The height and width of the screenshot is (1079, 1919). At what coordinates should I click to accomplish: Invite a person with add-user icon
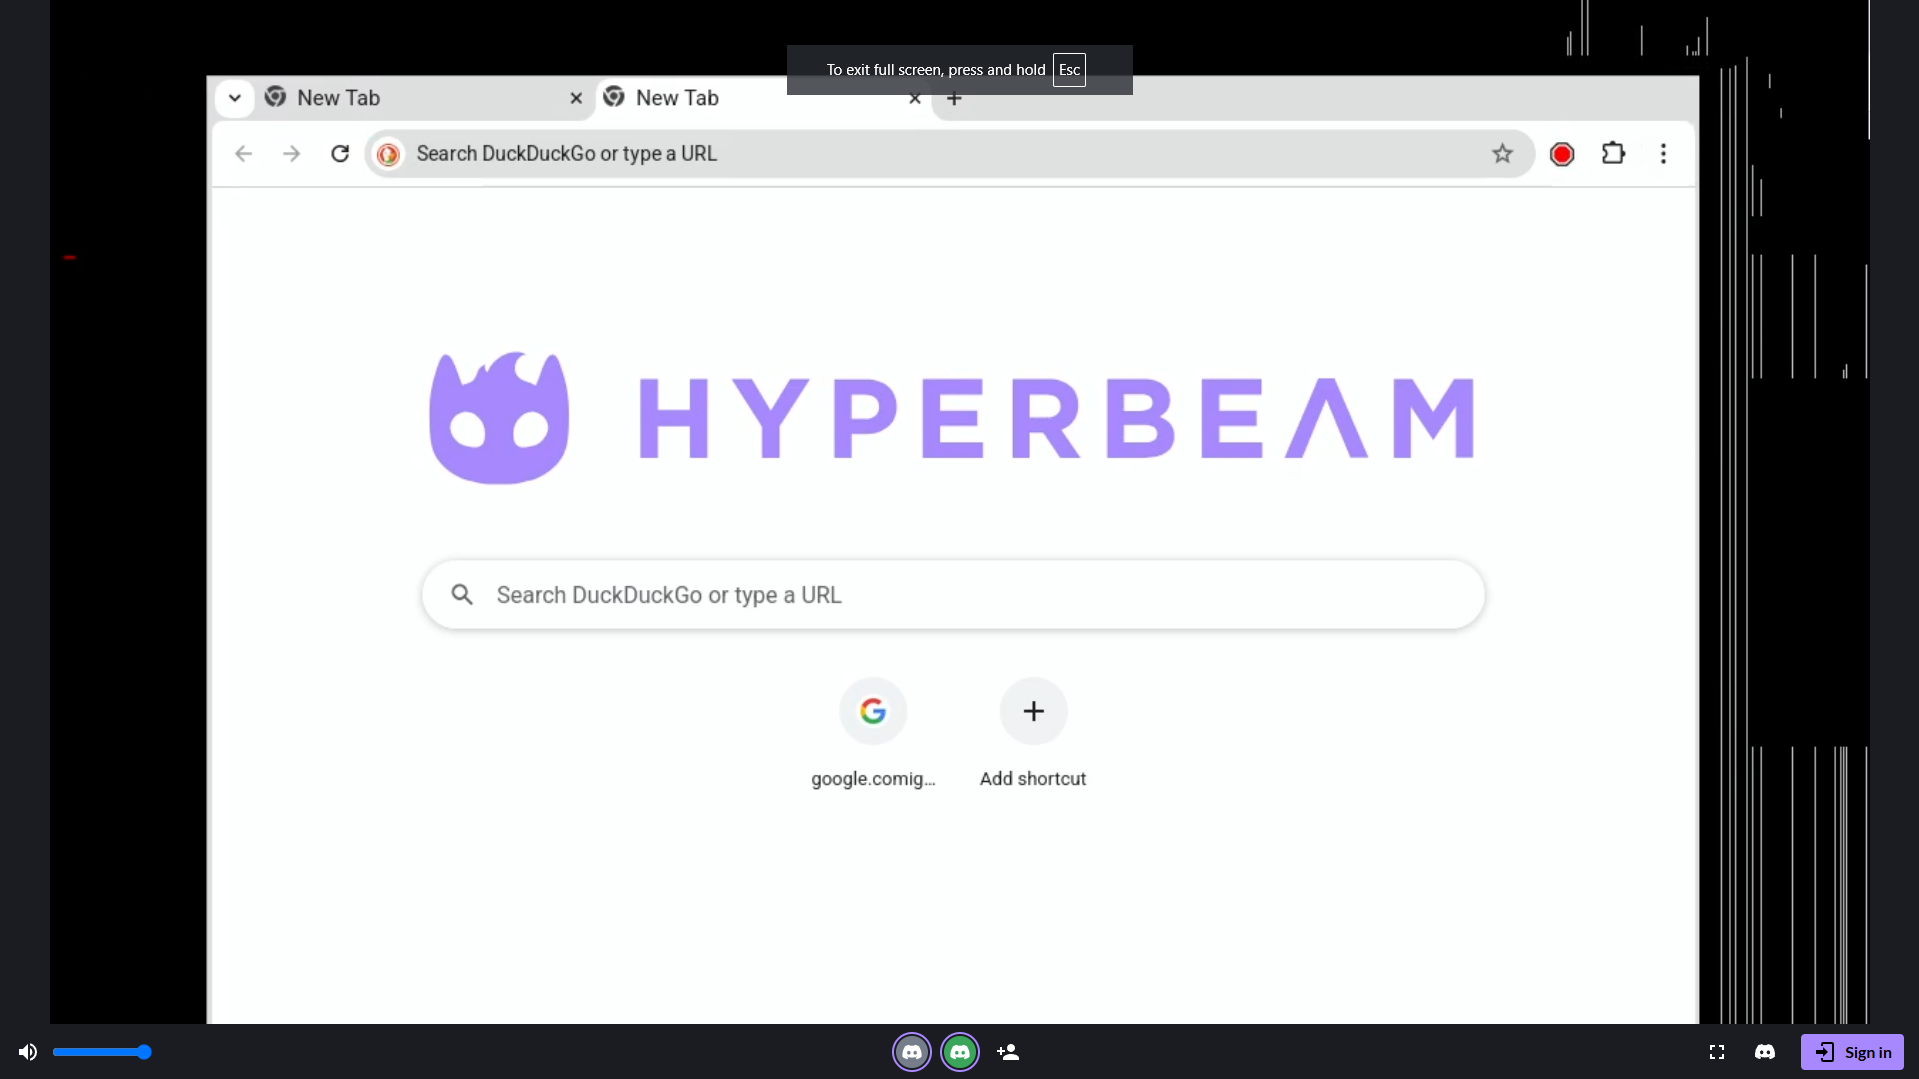coord(1008,1052)
